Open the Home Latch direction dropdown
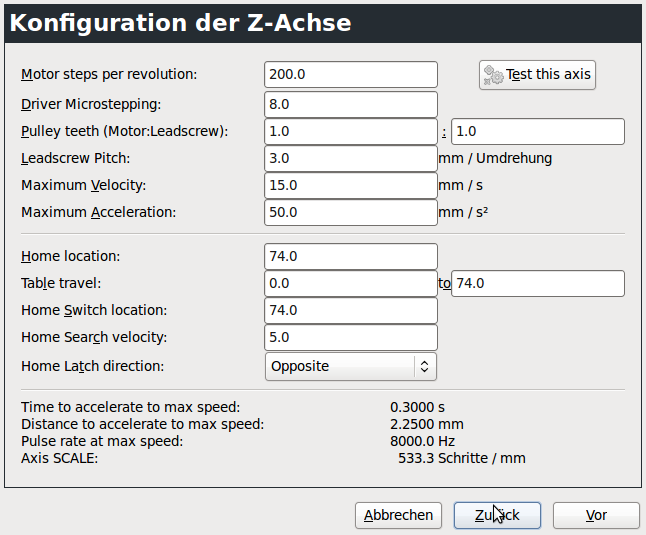The image size is (646, 535). click(351, 366)
